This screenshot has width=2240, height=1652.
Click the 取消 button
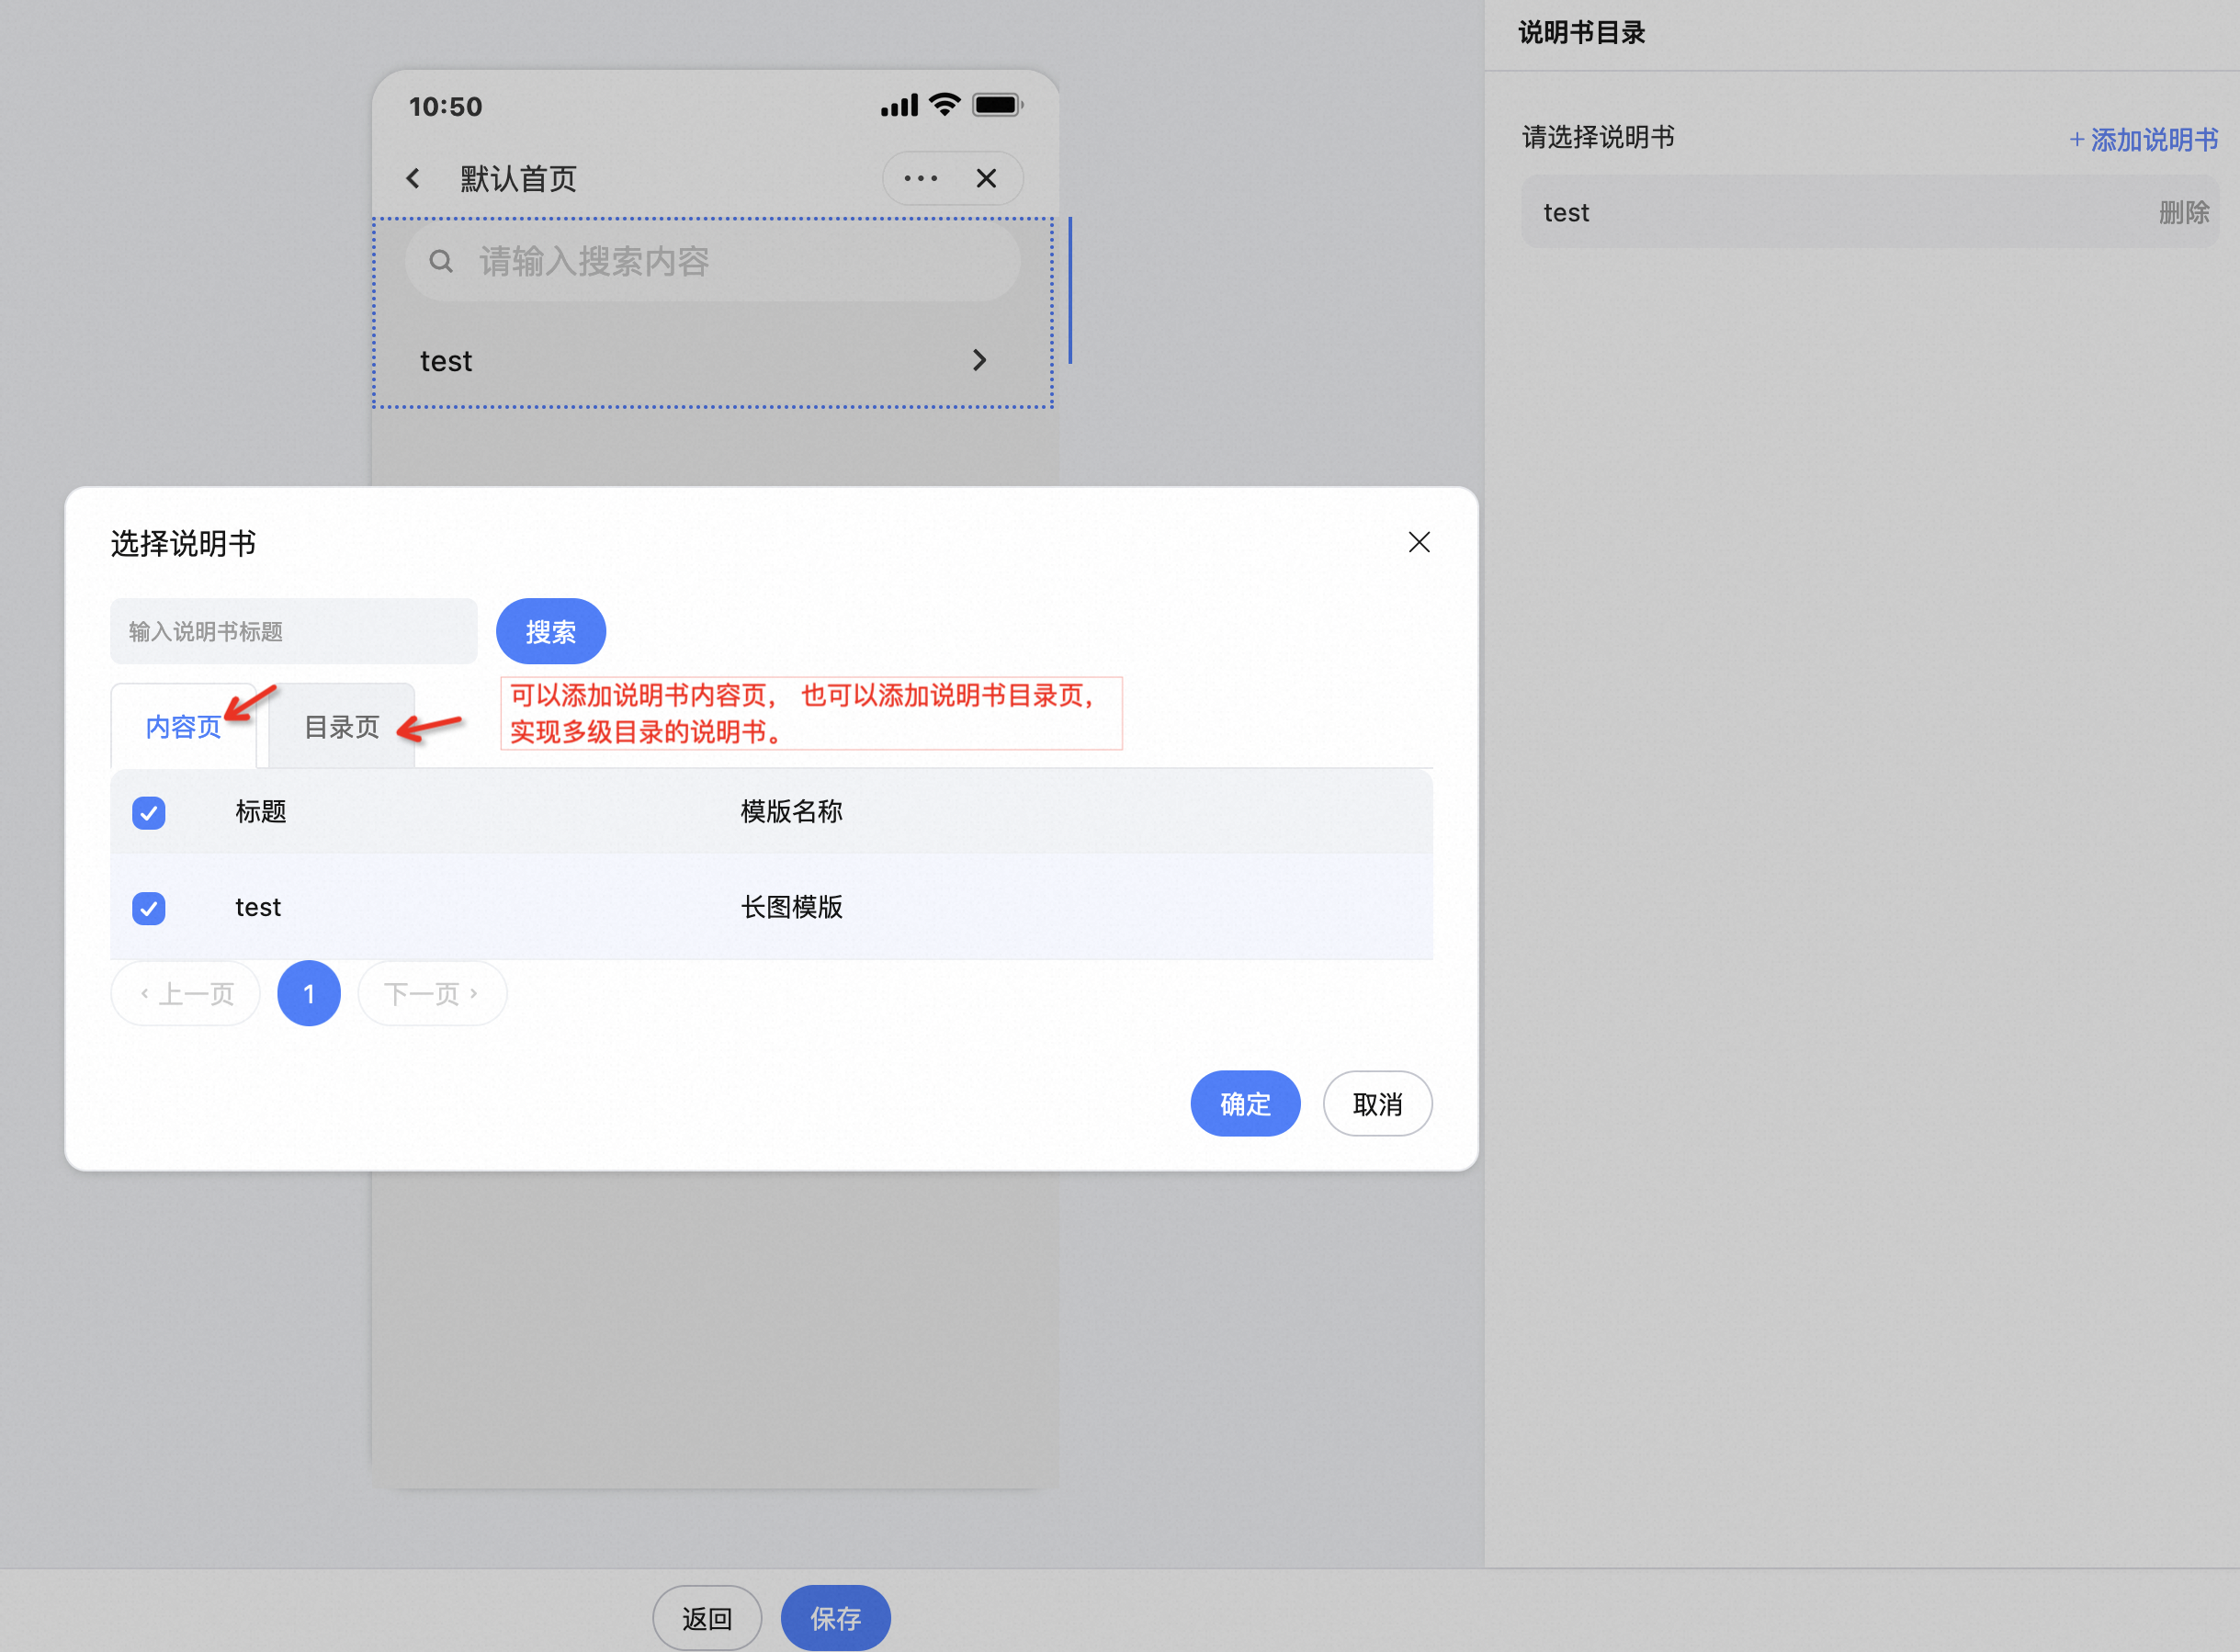1377,1104
